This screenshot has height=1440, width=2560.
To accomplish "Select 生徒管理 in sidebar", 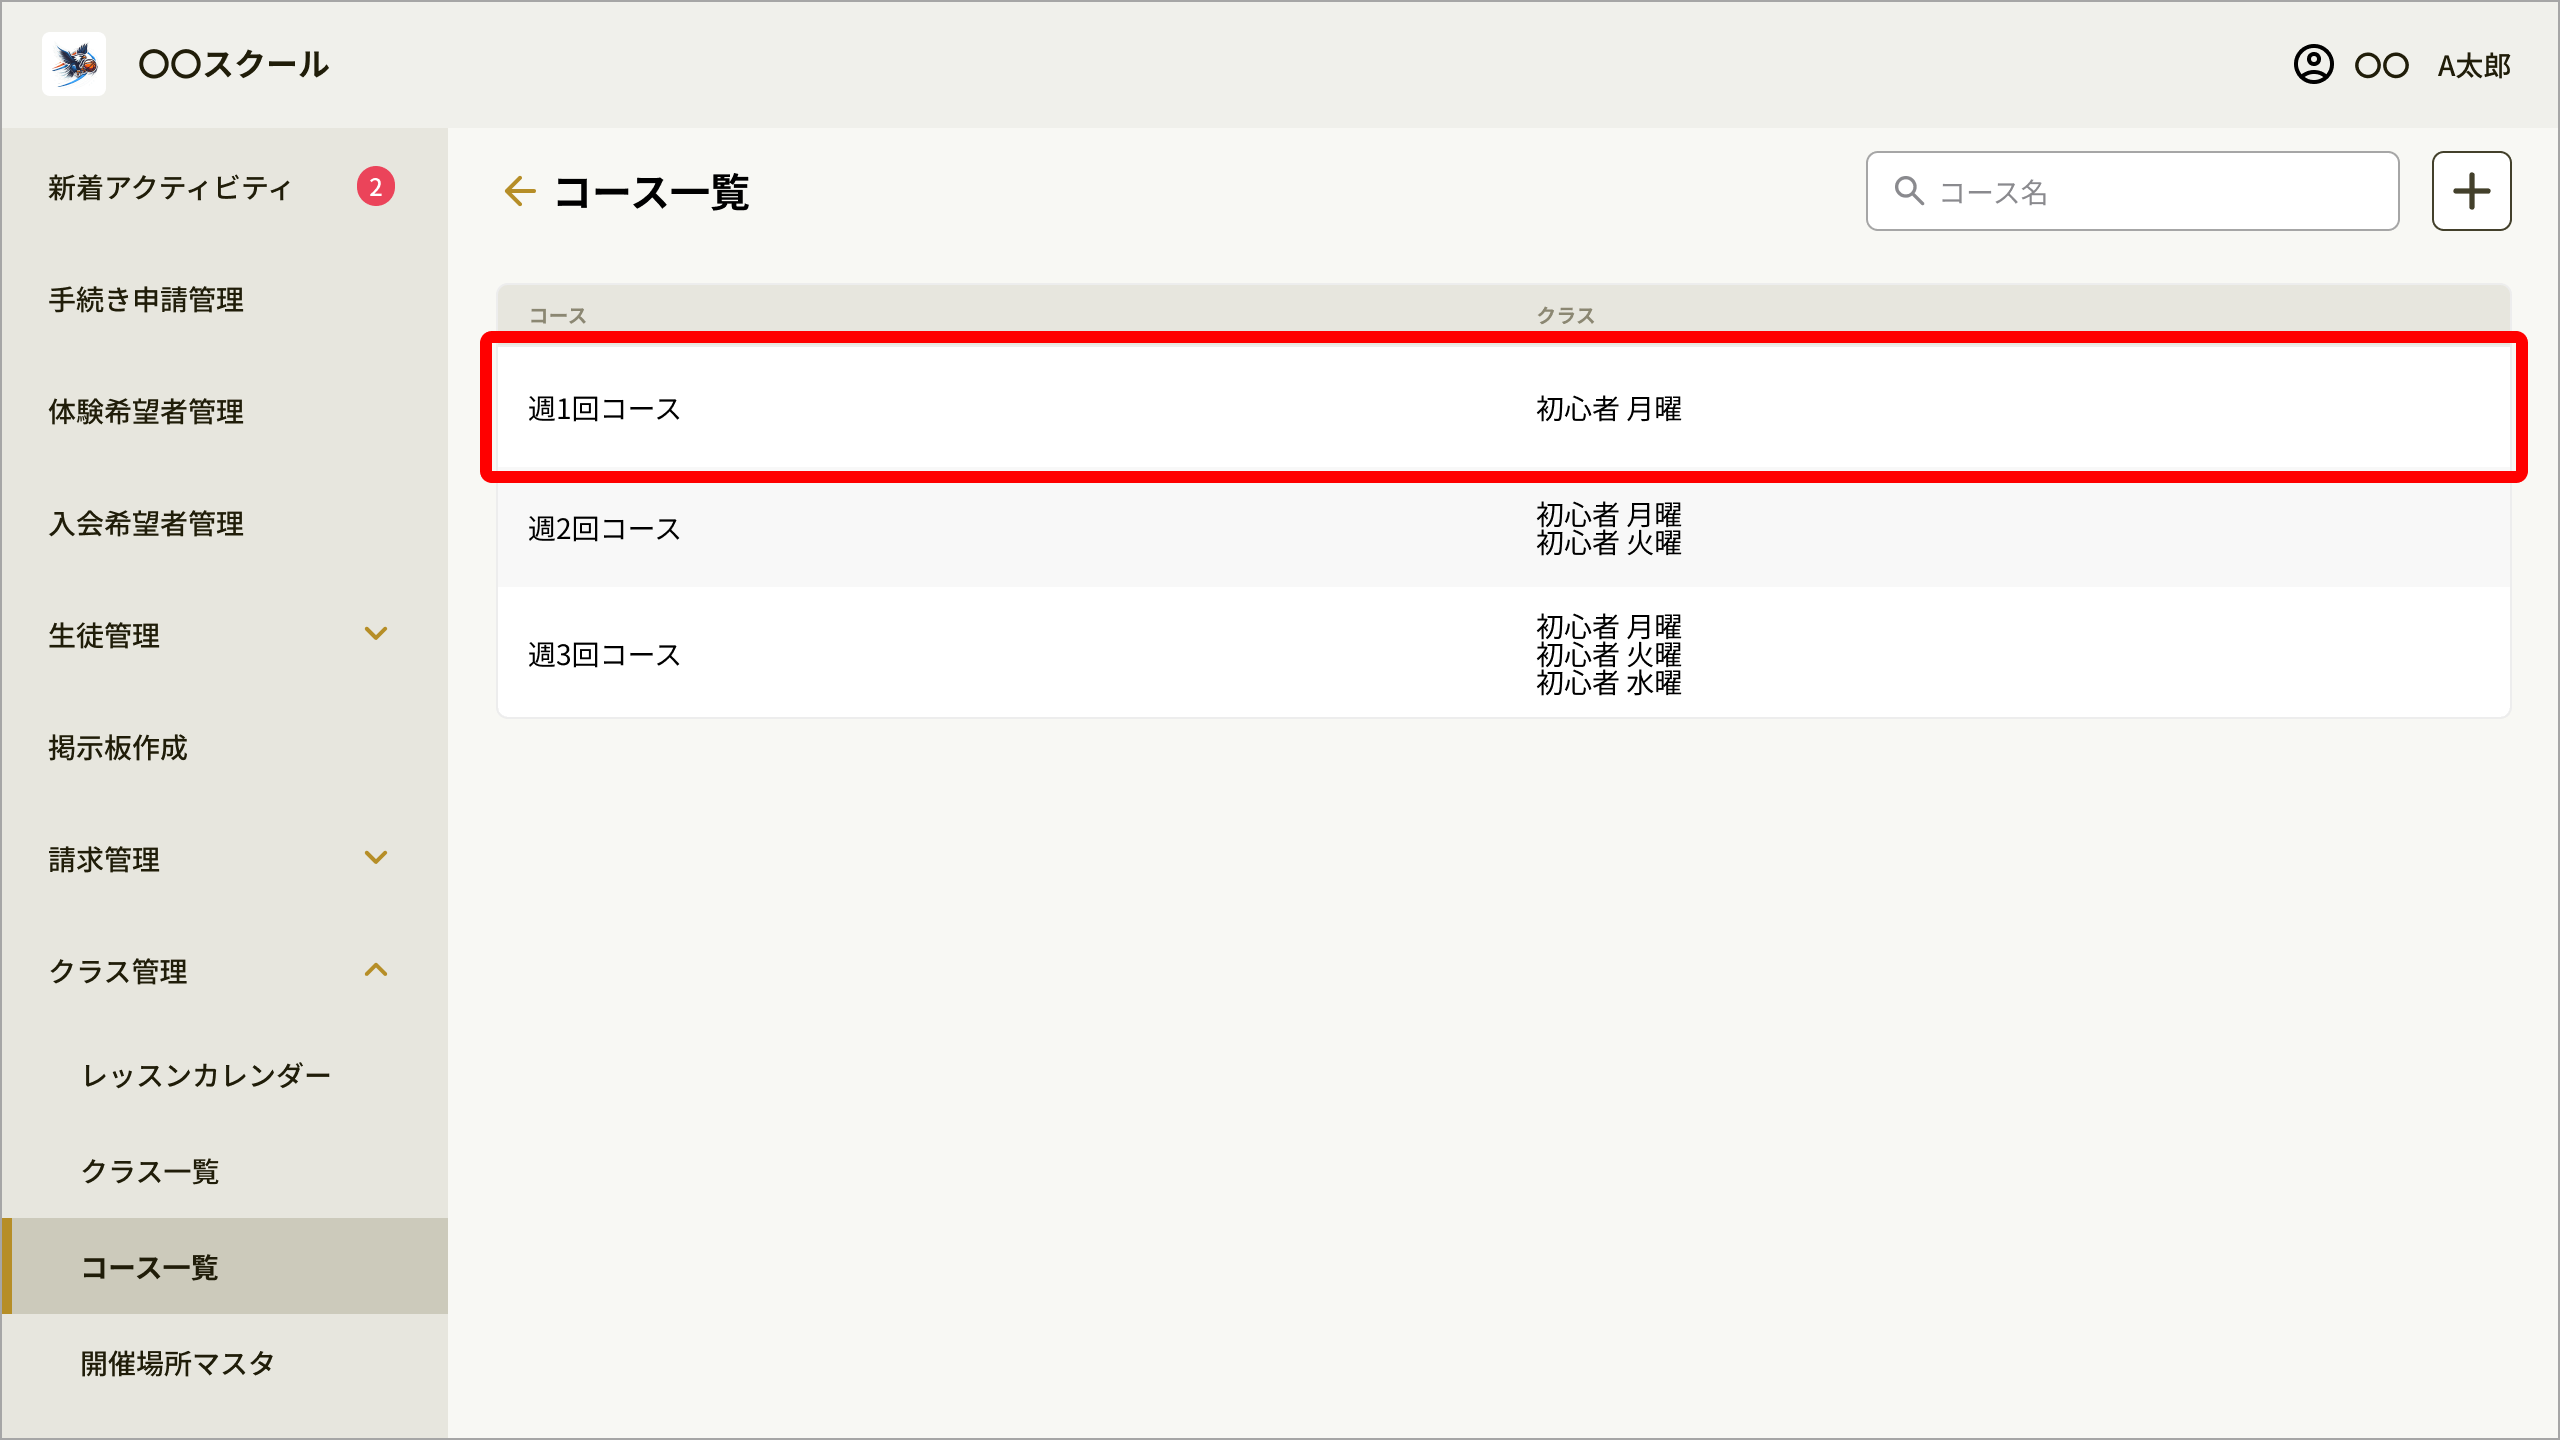I will (104, 636).
